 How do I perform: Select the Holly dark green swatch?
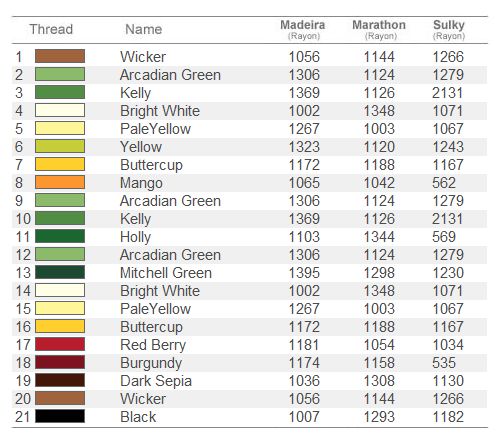(x=60, y=236)
